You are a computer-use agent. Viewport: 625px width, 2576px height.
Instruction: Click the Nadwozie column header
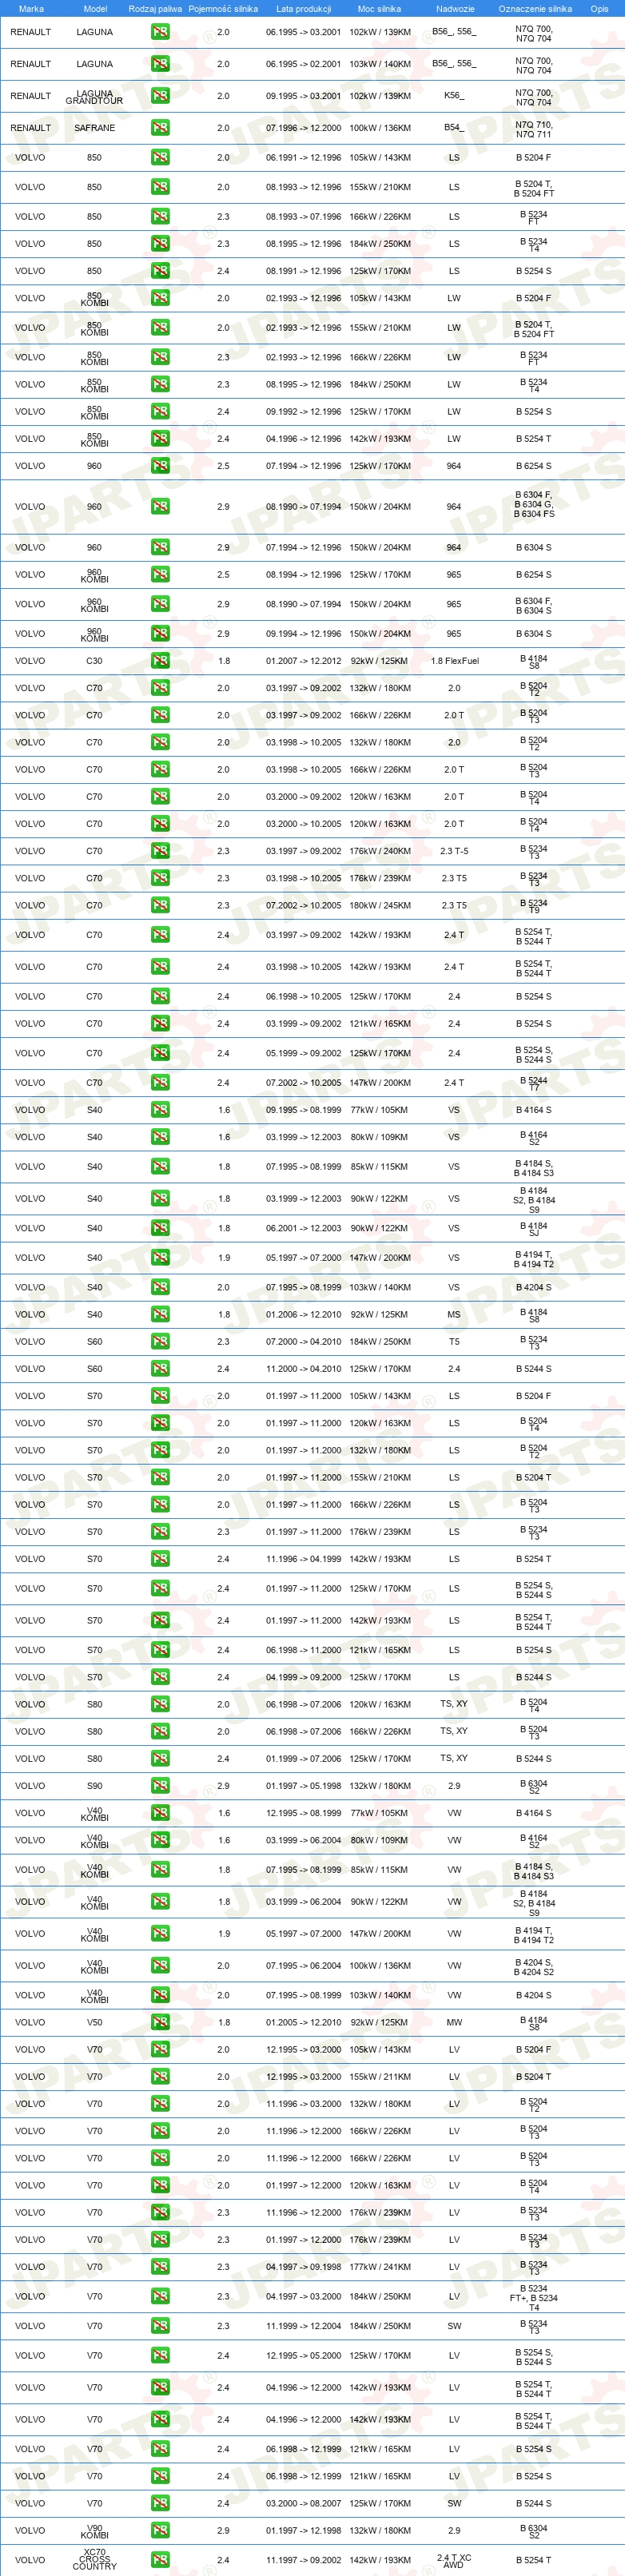pyautogui.click(x=455, y=9)
